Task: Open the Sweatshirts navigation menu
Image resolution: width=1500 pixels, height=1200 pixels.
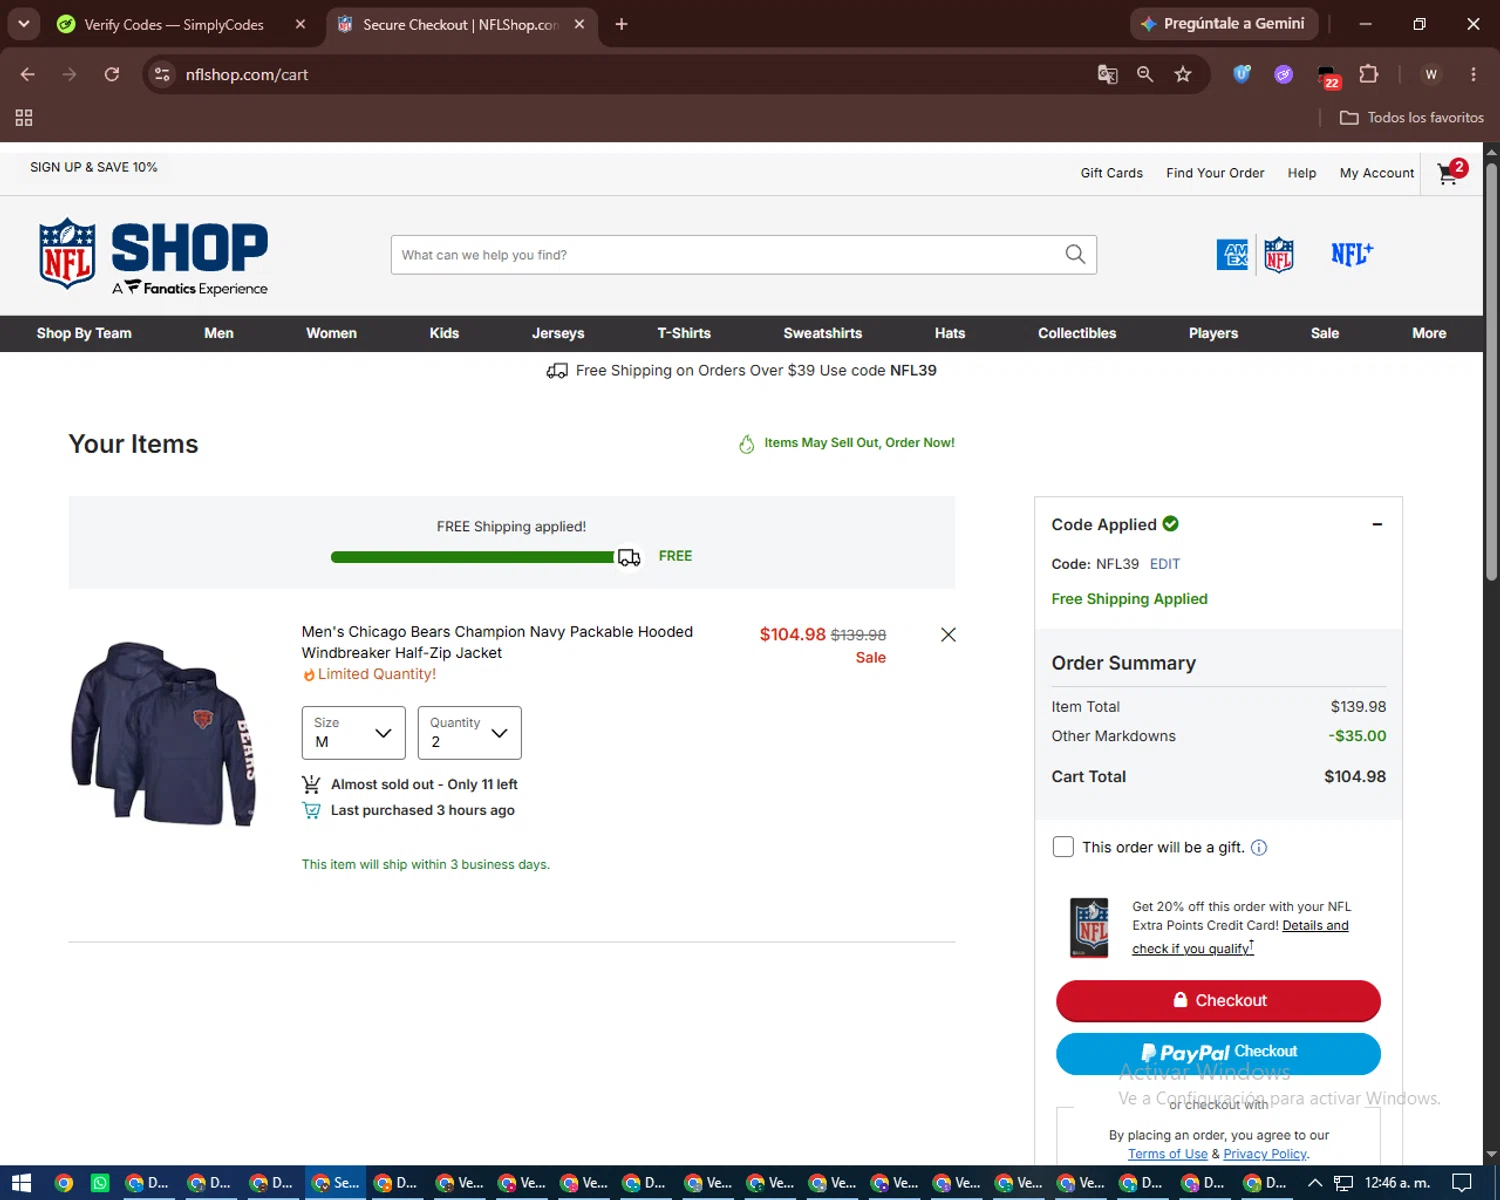Action: (822, 333)
